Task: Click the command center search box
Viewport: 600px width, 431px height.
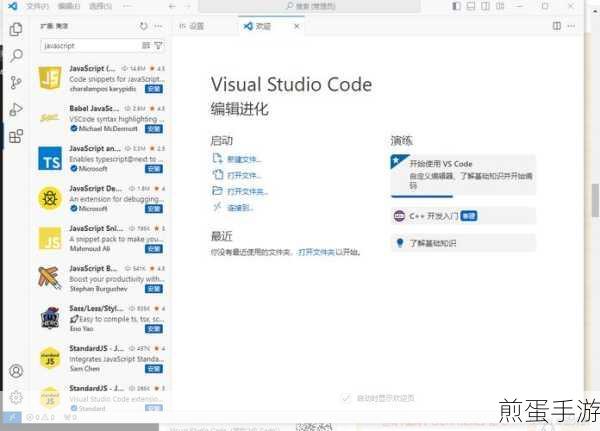Action: (309, 6)
